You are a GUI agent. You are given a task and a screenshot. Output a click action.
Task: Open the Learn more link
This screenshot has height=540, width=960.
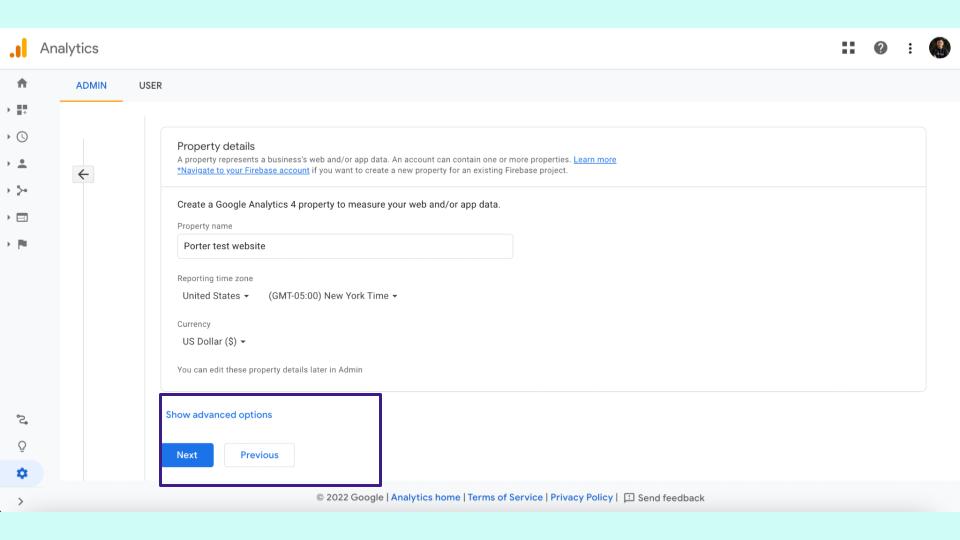594,160
